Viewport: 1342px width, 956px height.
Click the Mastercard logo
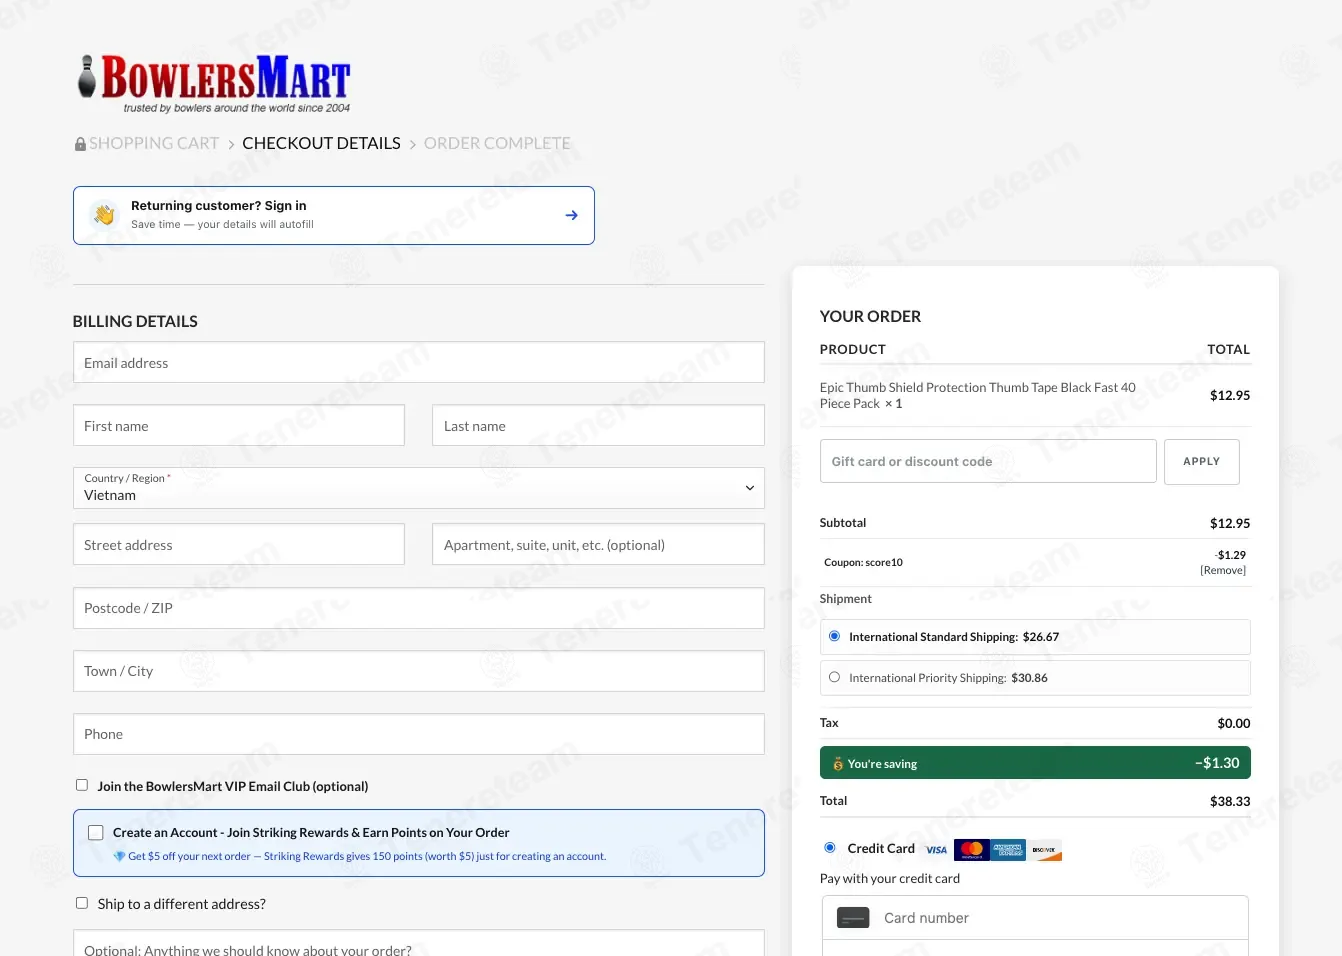(972, 850)
